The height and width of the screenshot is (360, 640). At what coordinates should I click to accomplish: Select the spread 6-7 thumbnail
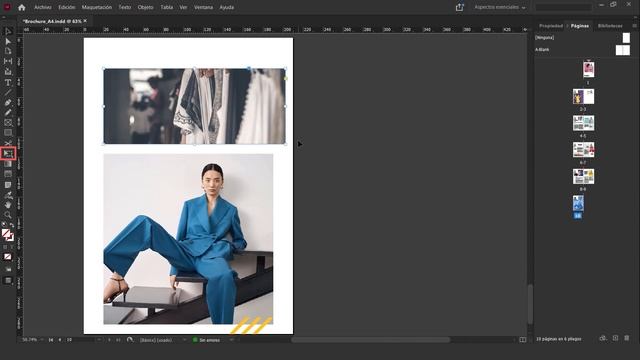(583, 150)
